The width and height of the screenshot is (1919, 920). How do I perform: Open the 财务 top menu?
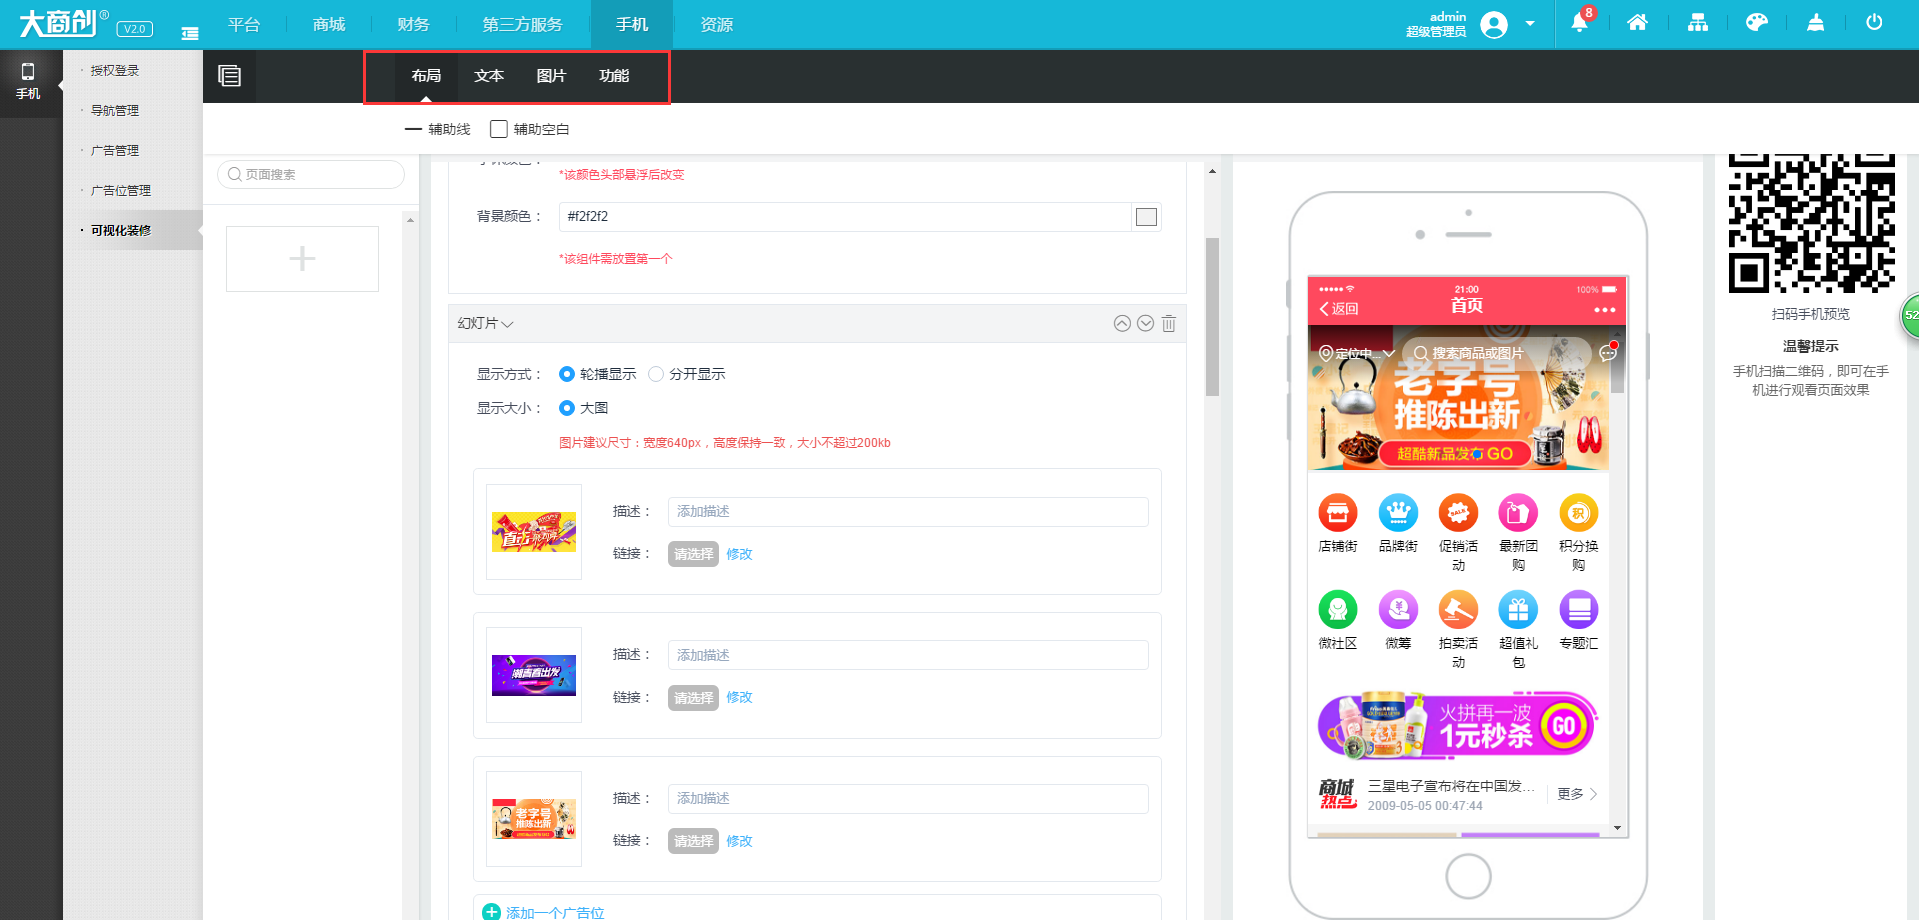(413, 24)
